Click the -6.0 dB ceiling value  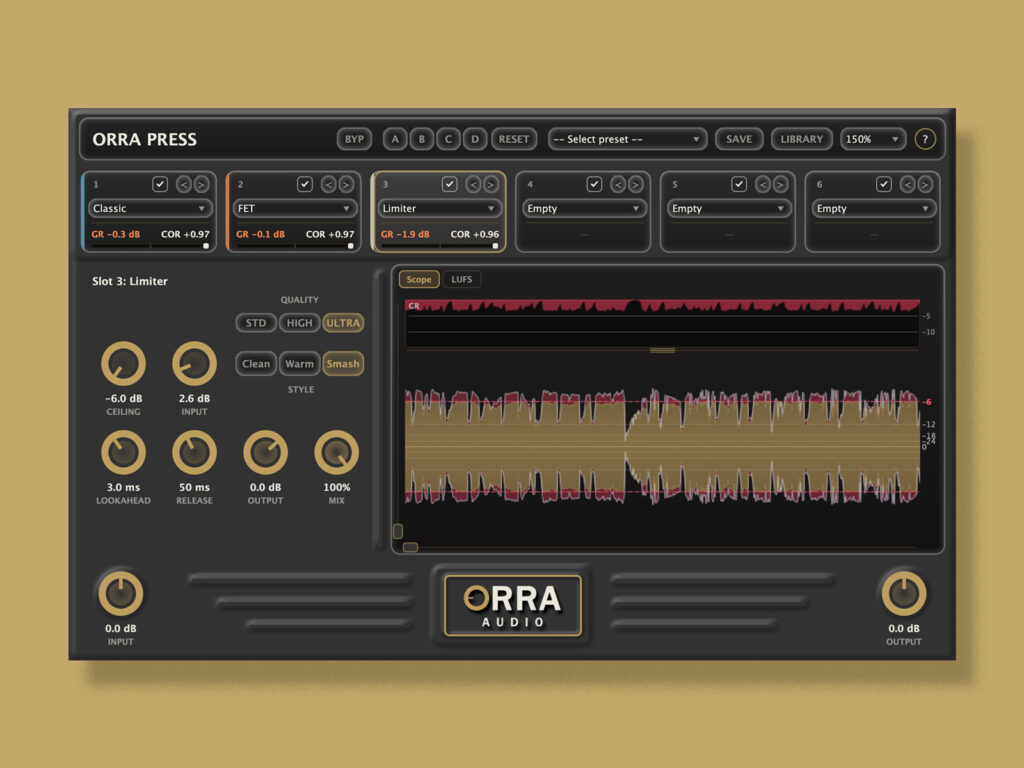click(123, 398)
